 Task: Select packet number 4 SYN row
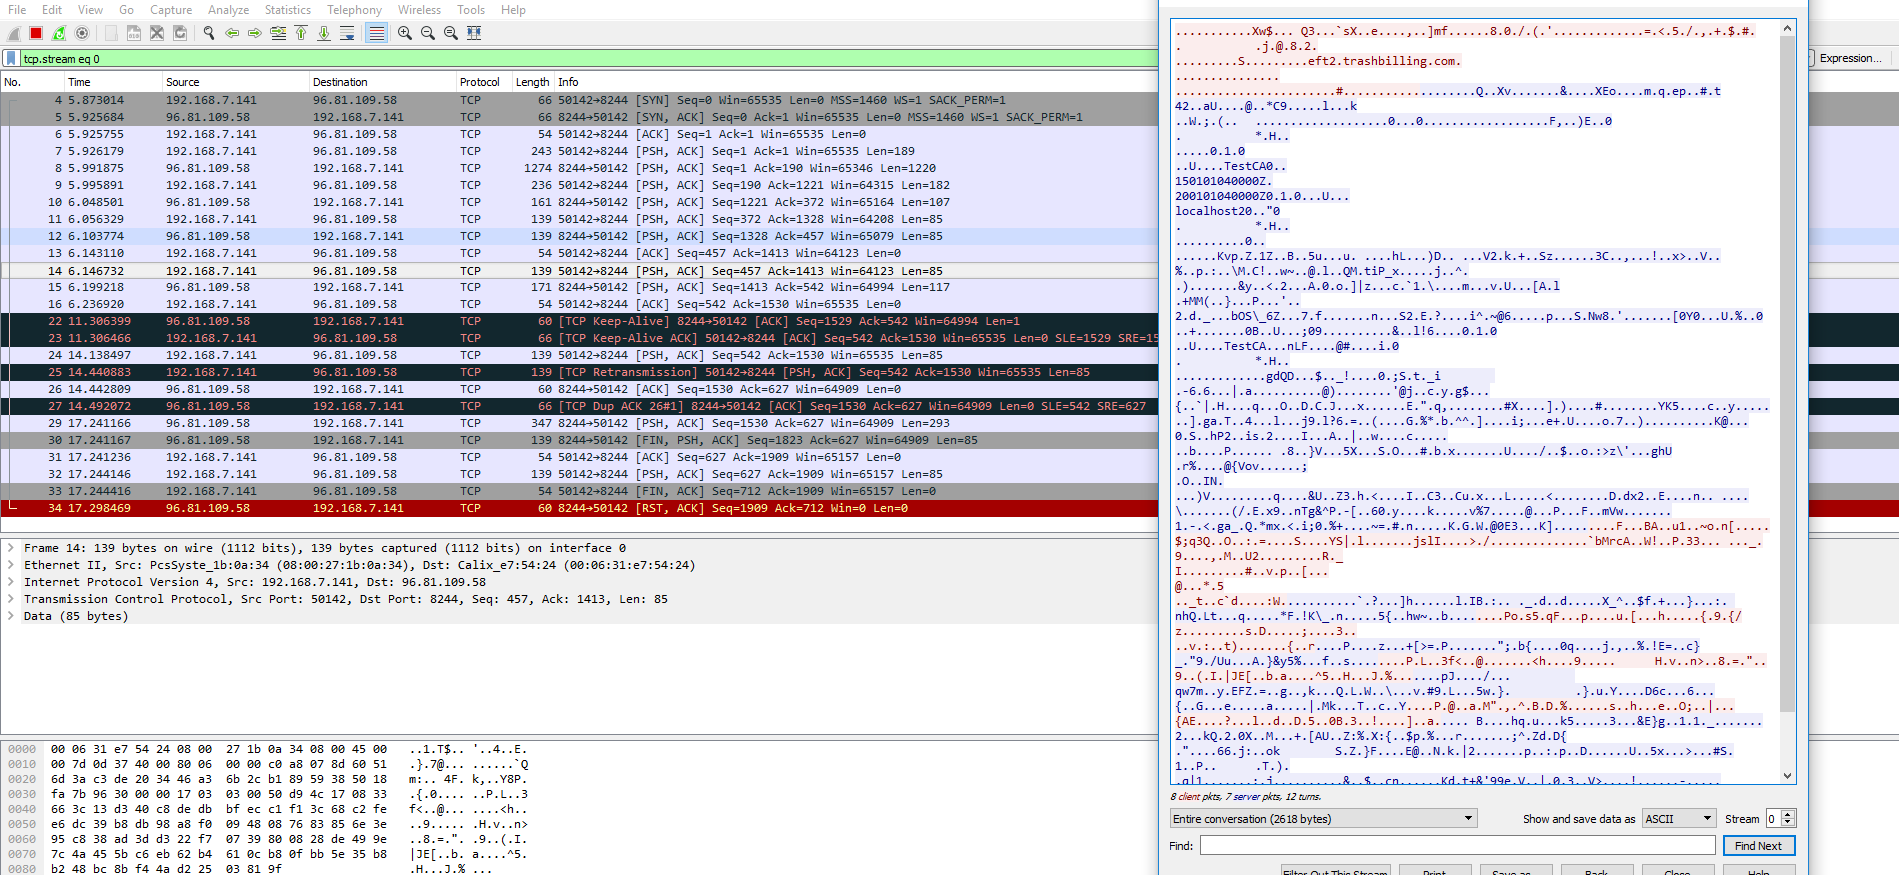pos(579,100)
